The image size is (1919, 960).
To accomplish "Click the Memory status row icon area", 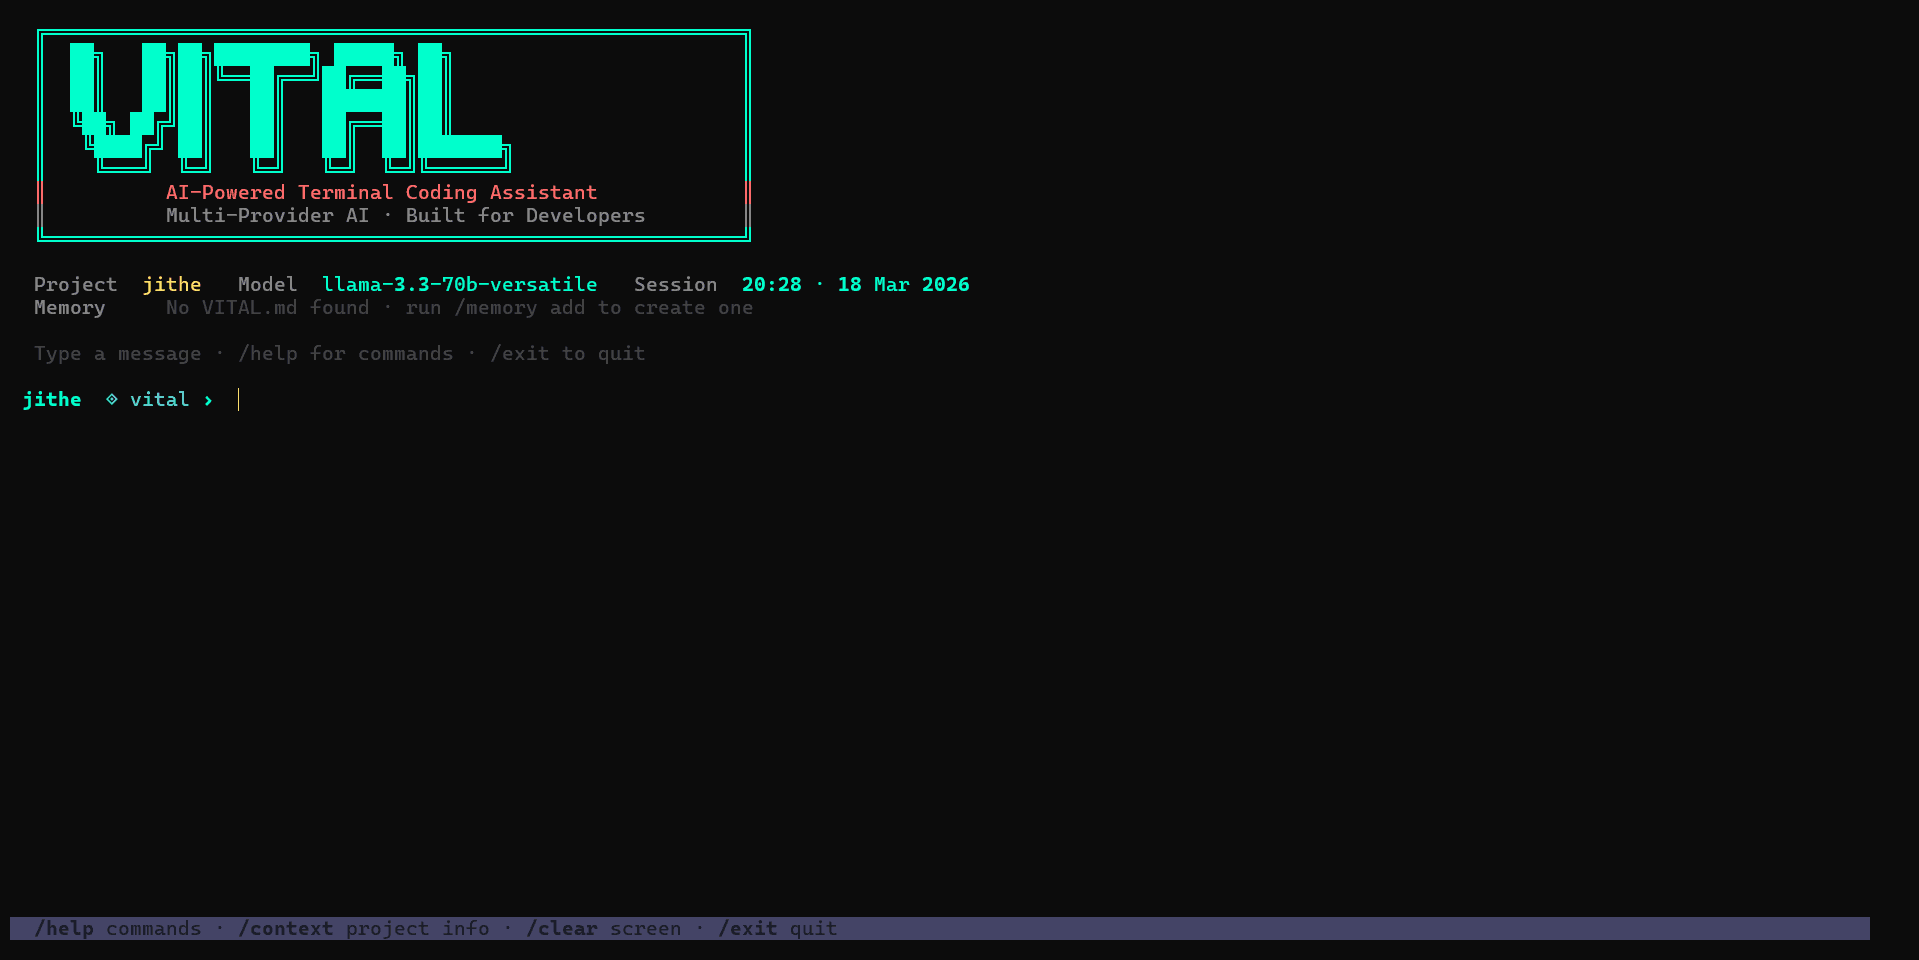I will 69,307.
